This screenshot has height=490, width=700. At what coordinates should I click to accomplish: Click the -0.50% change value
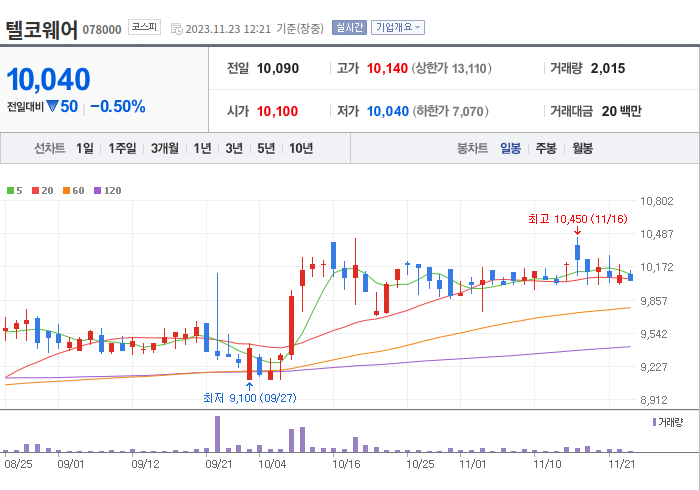(118, 107)
